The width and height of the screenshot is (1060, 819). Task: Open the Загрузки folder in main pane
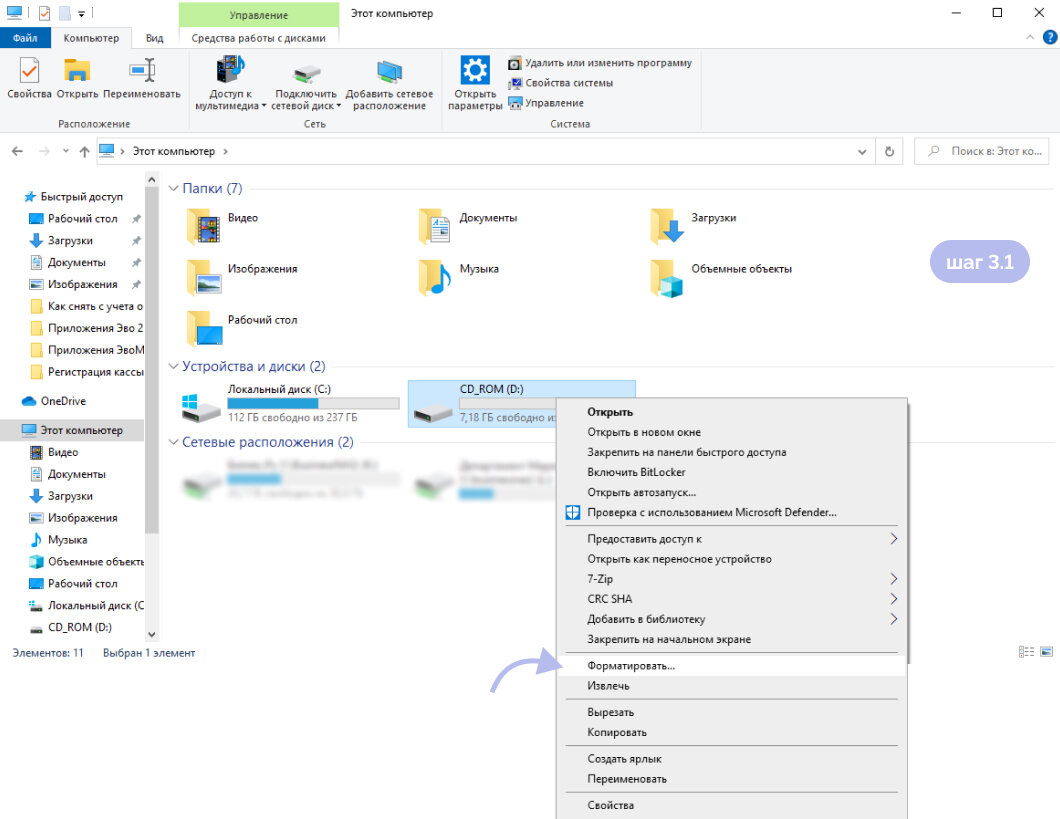tap(693, 226)
